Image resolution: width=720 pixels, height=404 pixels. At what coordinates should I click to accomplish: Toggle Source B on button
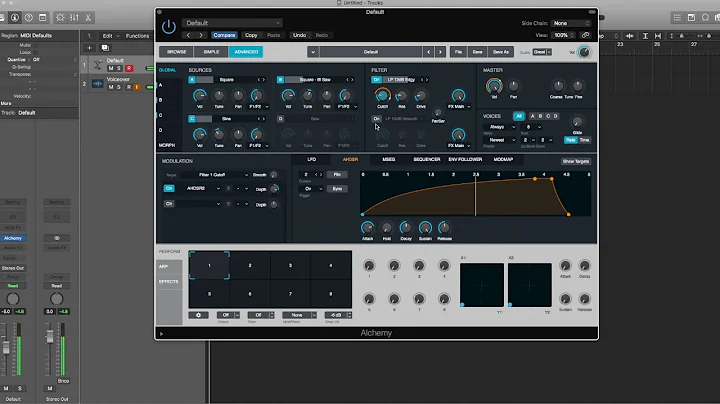click(x=280, y=79)
